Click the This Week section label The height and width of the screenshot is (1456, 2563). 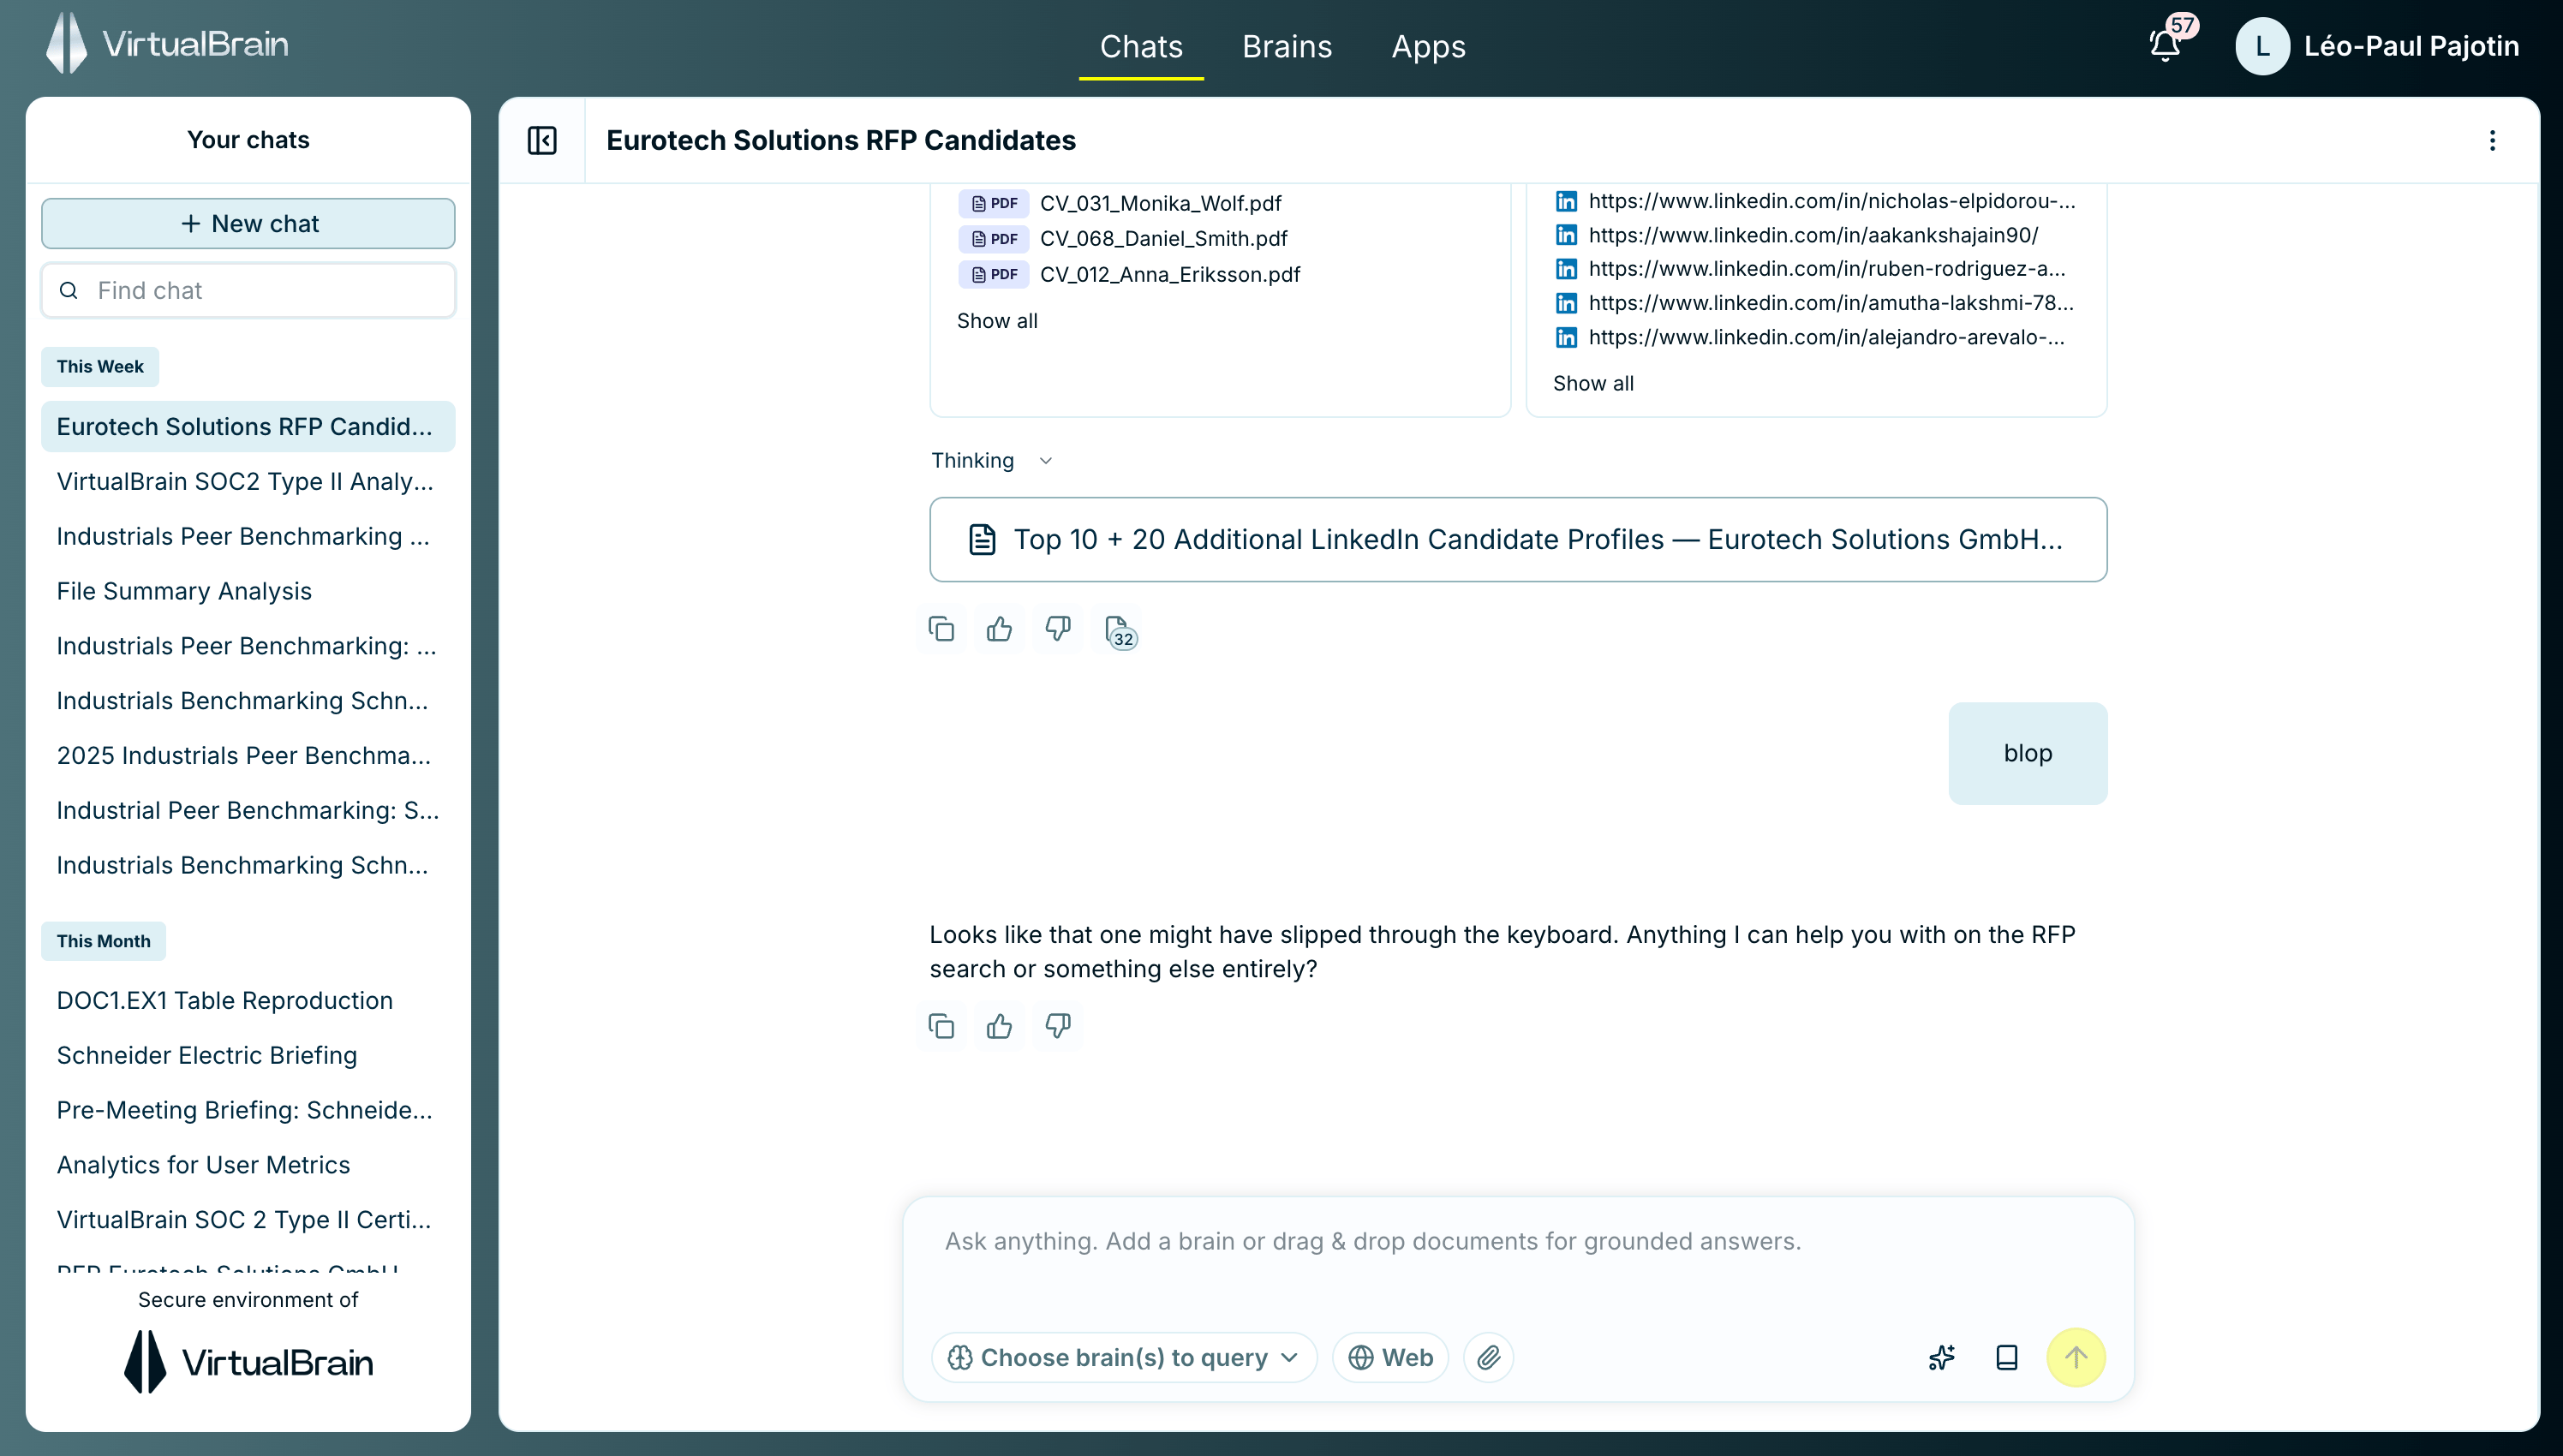100,366
